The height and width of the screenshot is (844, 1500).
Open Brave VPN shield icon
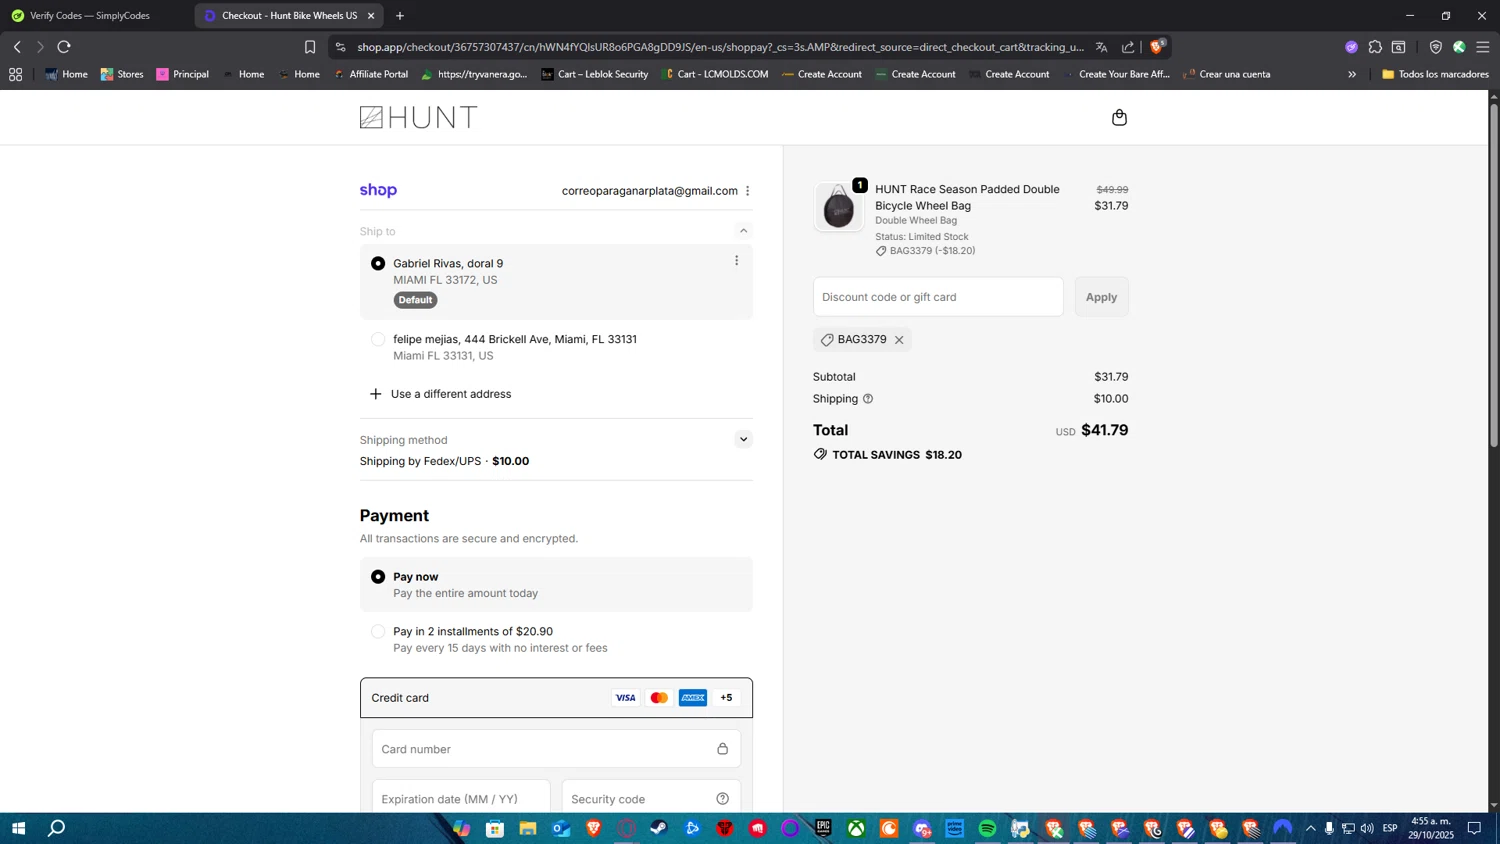[x=1435, y=47]
